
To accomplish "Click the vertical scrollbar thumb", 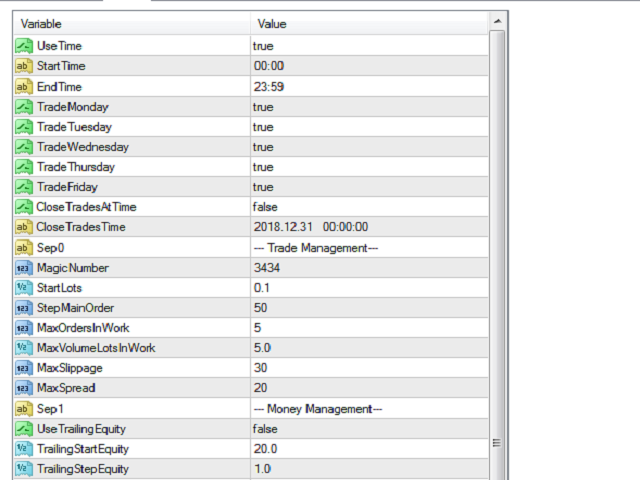I will (x=497, y=255).
